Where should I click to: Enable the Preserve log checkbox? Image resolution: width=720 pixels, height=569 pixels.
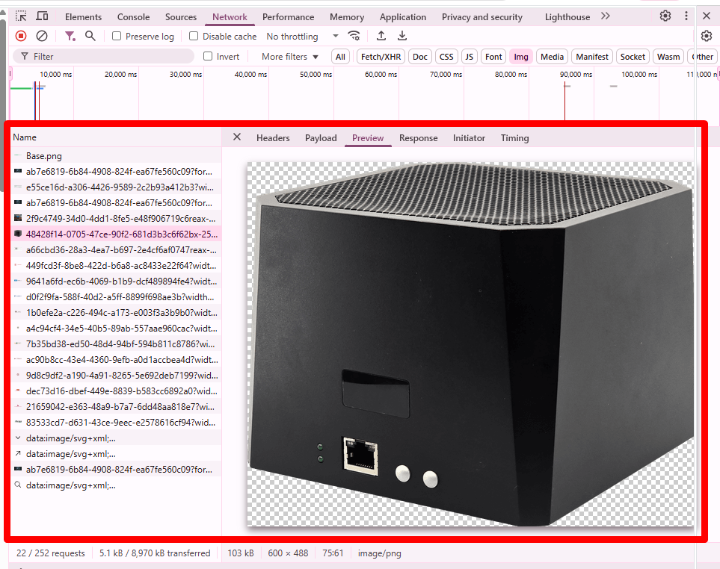coord(117,36)
